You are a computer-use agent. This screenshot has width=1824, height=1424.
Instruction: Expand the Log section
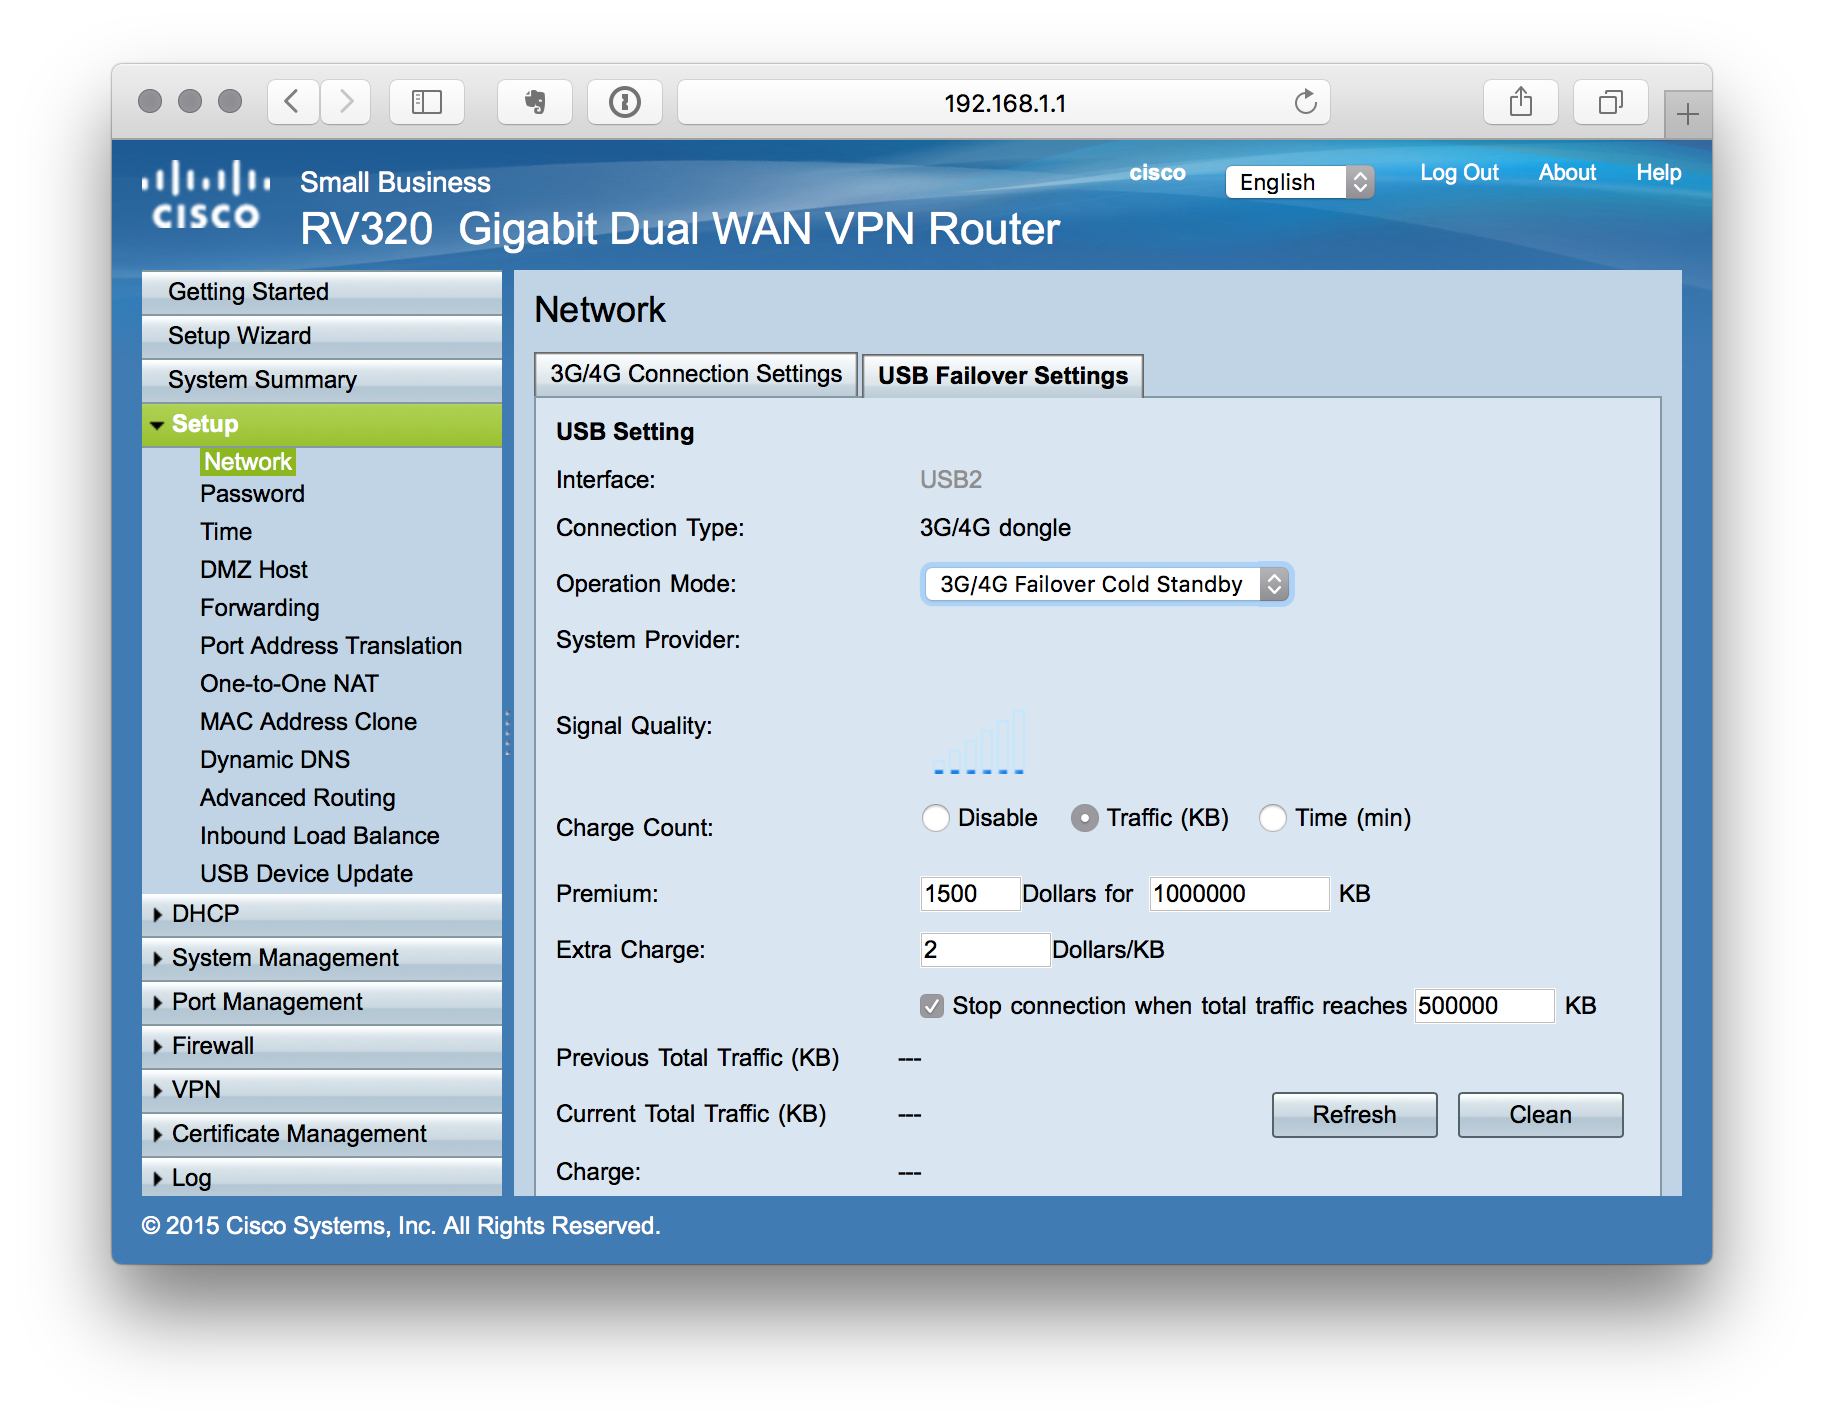point(322,1177)
